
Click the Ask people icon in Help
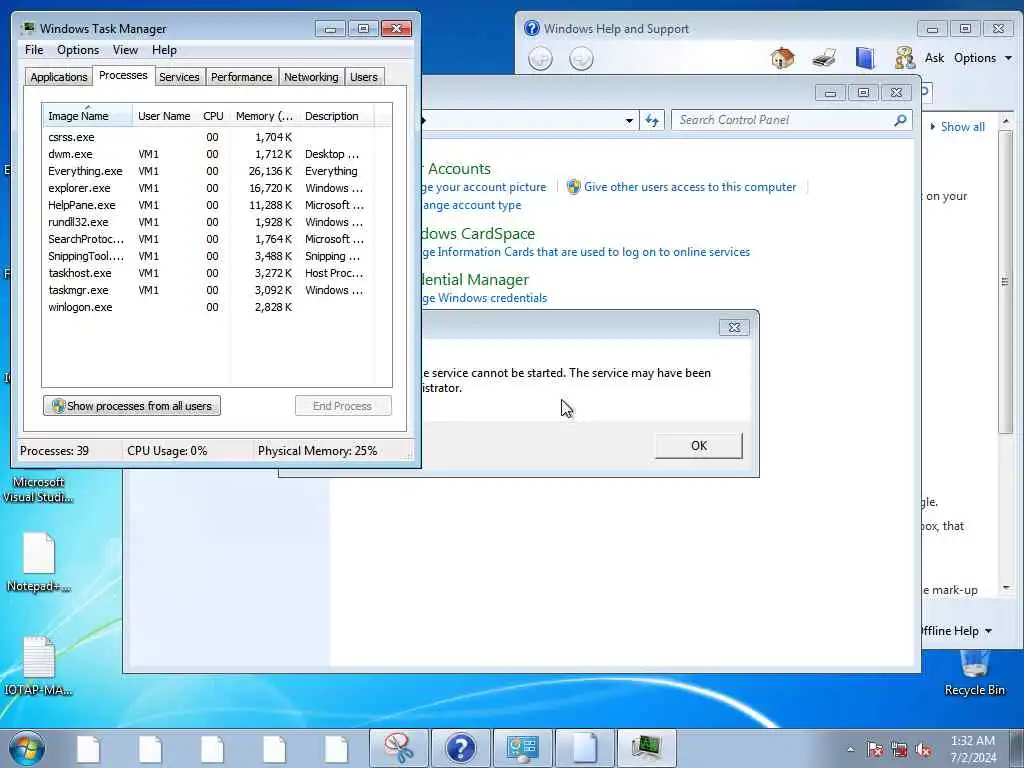point(904,58)
